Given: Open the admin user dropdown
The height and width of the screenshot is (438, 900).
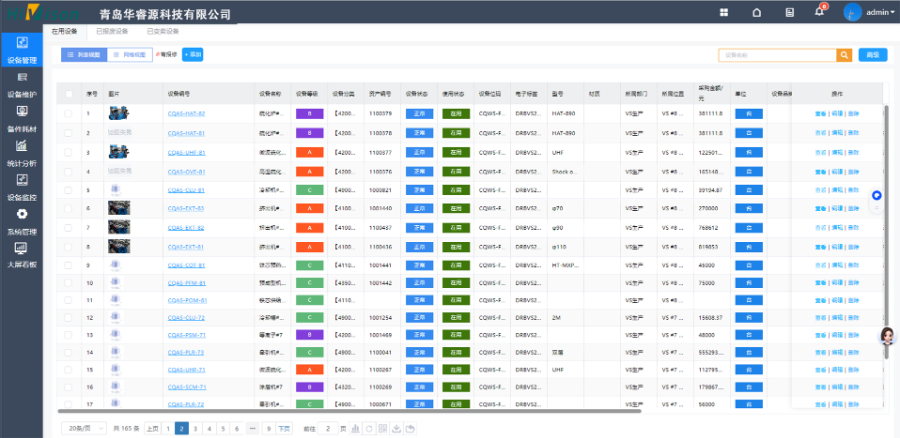Looking at the screenshot, I should pyautogui.click(x=867, y=12).
